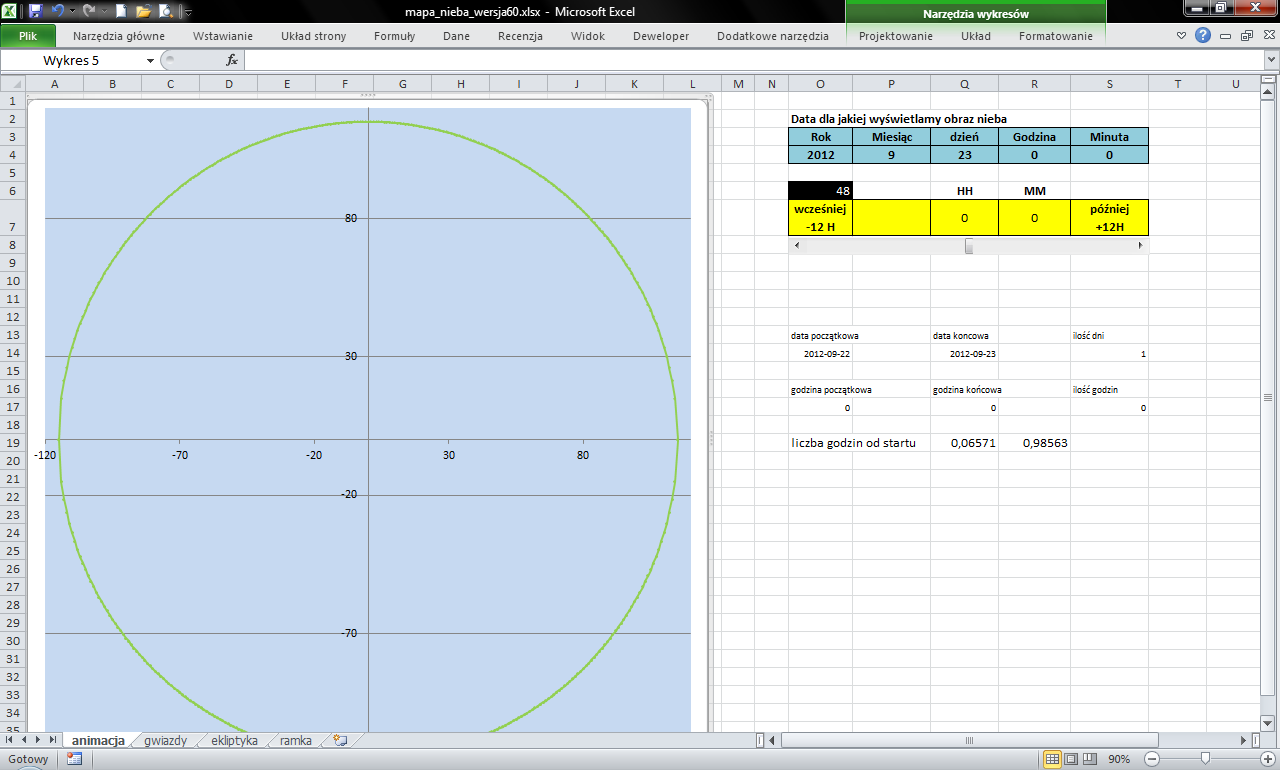Screen dimensions: 1280x770
Task: Switch to Normal view icon in status bar
Action: click(1052, 759)
